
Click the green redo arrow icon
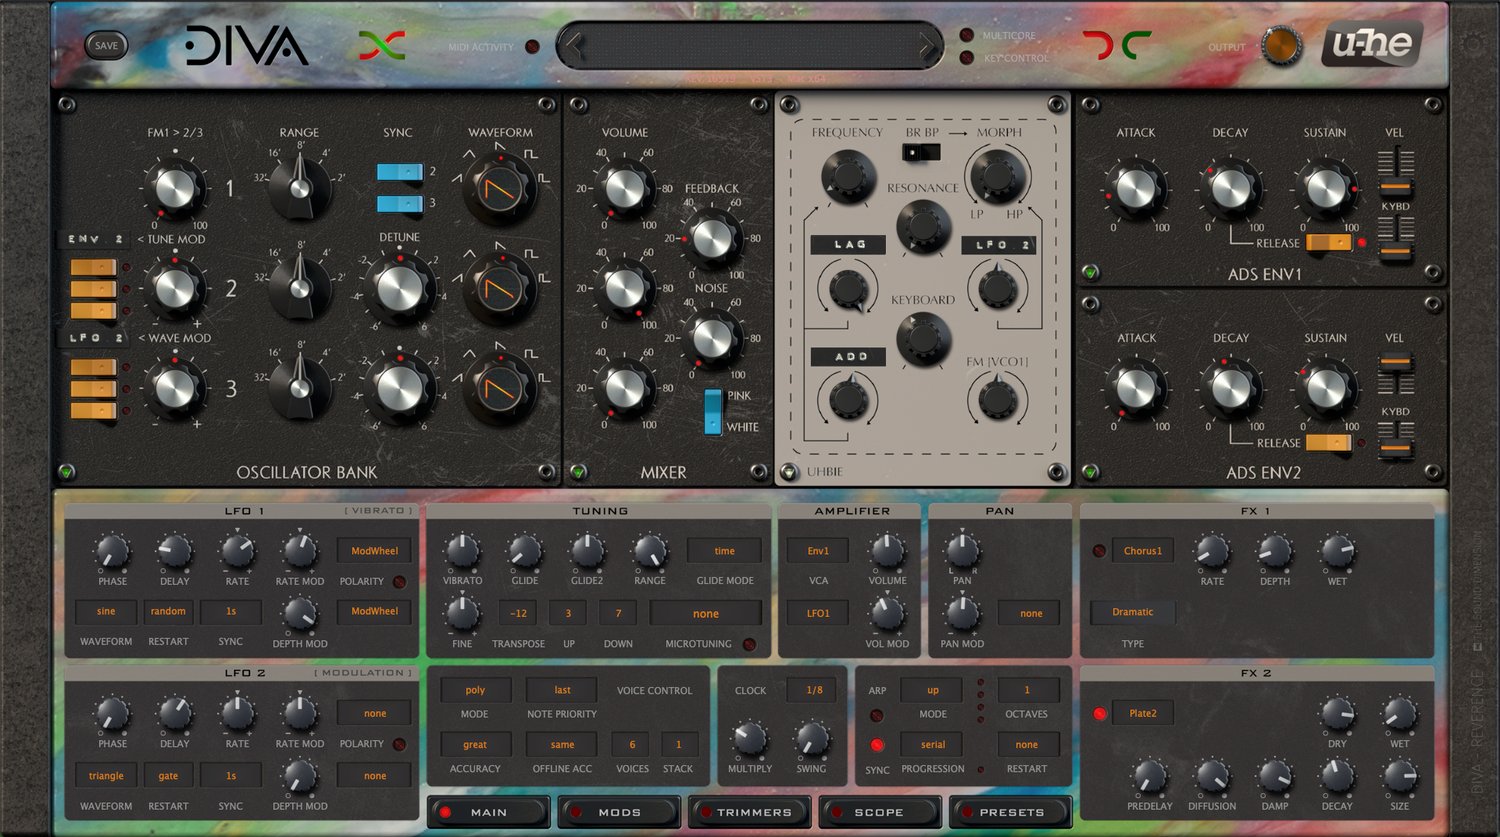click(x=1136, y=46)
